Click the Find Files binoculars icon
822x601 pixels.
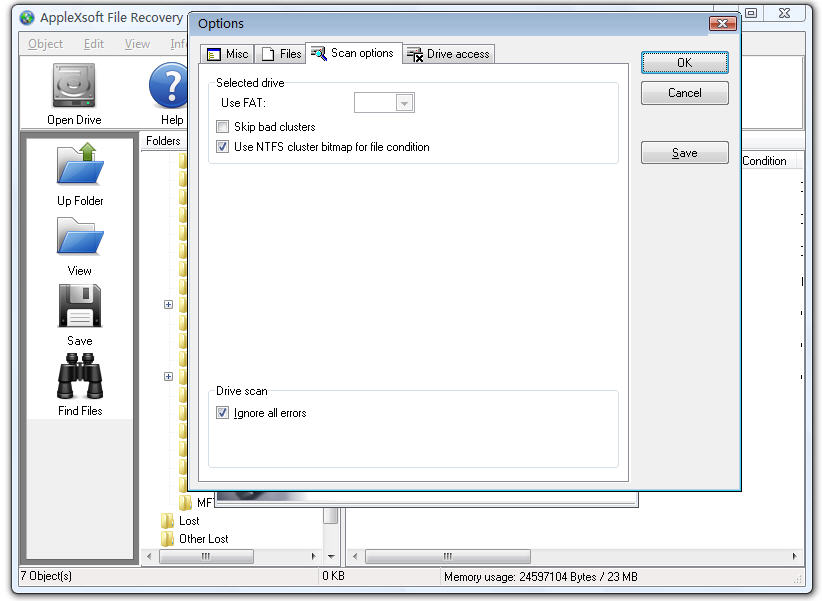[x=80, y=376]
